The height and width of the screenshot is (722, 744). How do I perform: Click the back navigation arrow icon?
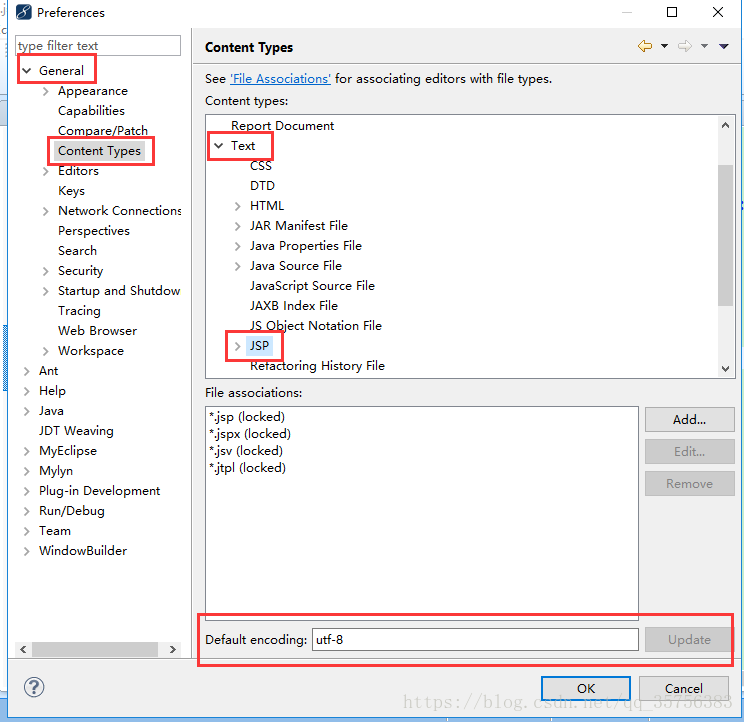[x=645, y=46]
